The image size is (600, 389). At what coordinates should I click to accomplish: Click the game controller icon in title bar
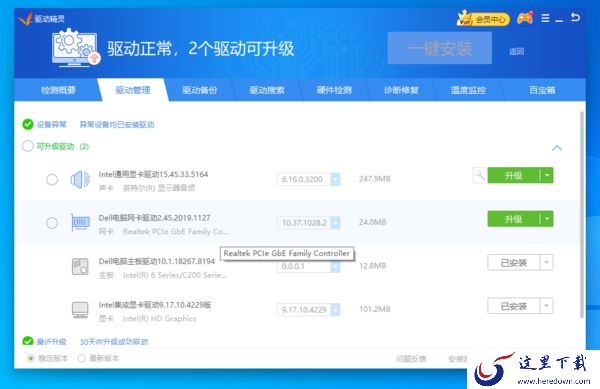(x=525, y=18)
